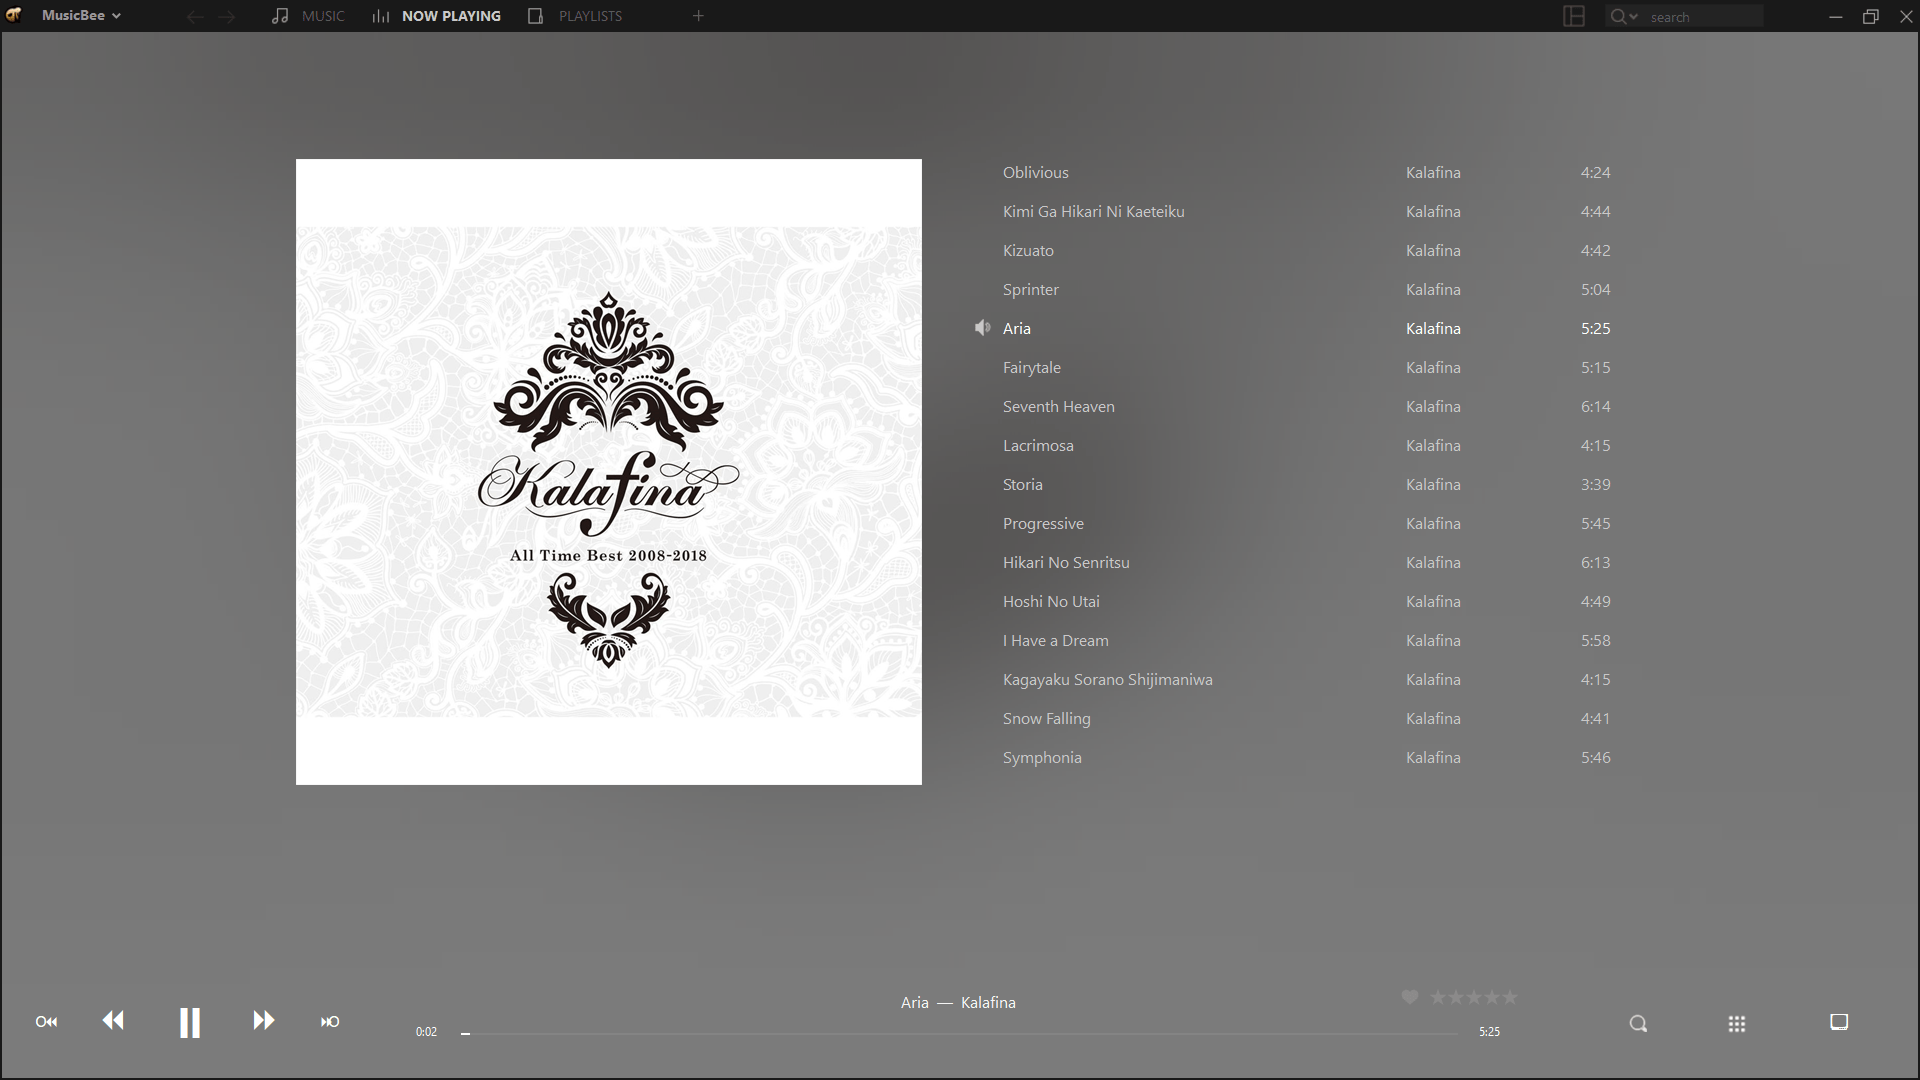Pause playback with the pause button
Image resolution: width=1920 pixels, height=1080 pixels.
coord(189,1022)
